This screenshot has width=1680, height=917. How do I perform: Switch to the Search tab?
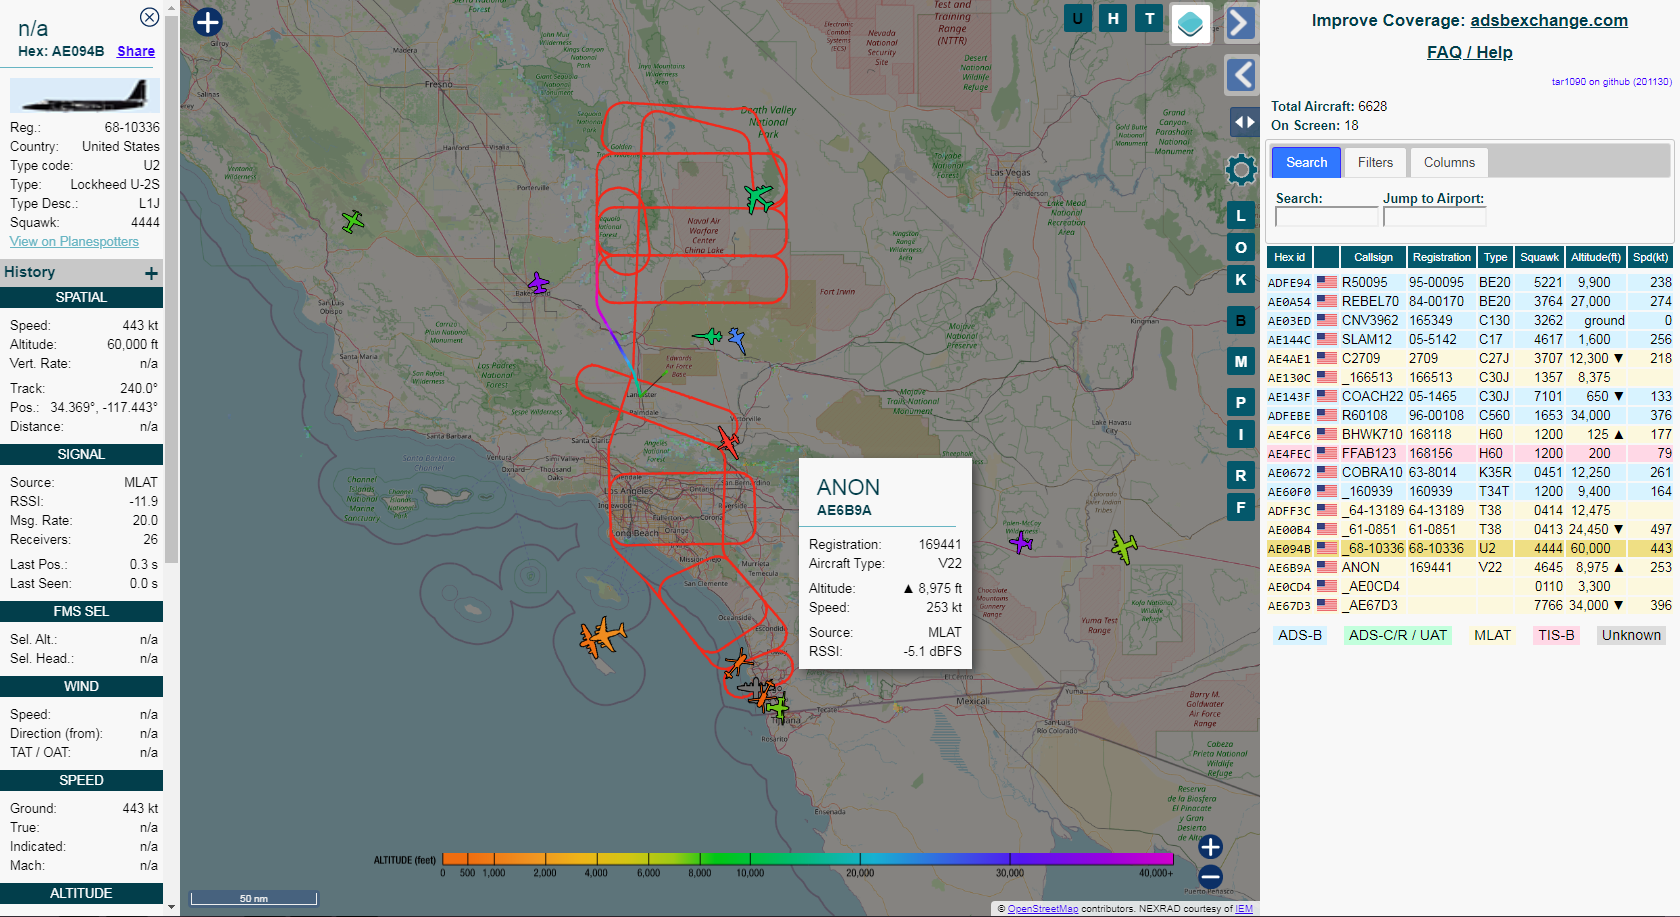coord(1306,162)
